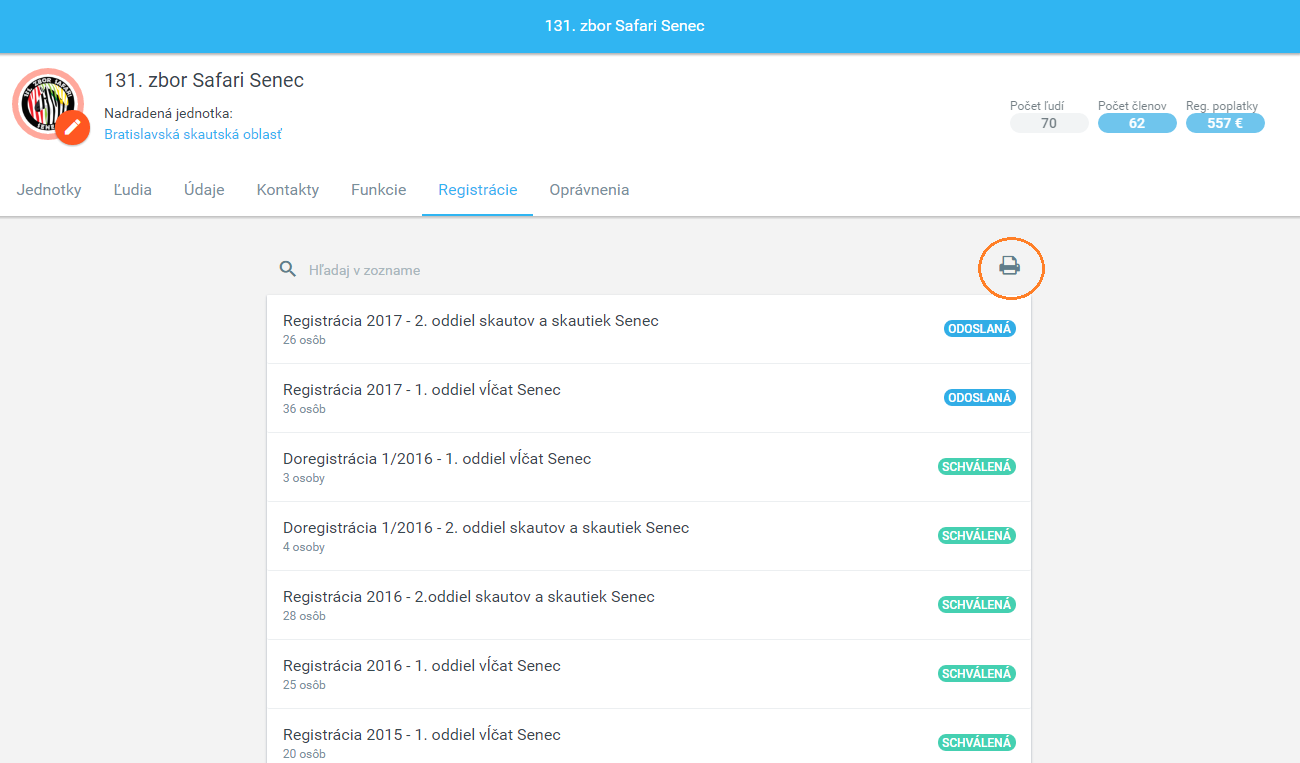Click ODOSLANÁ badge on 2017 2. oddiel row

point(980,329)
